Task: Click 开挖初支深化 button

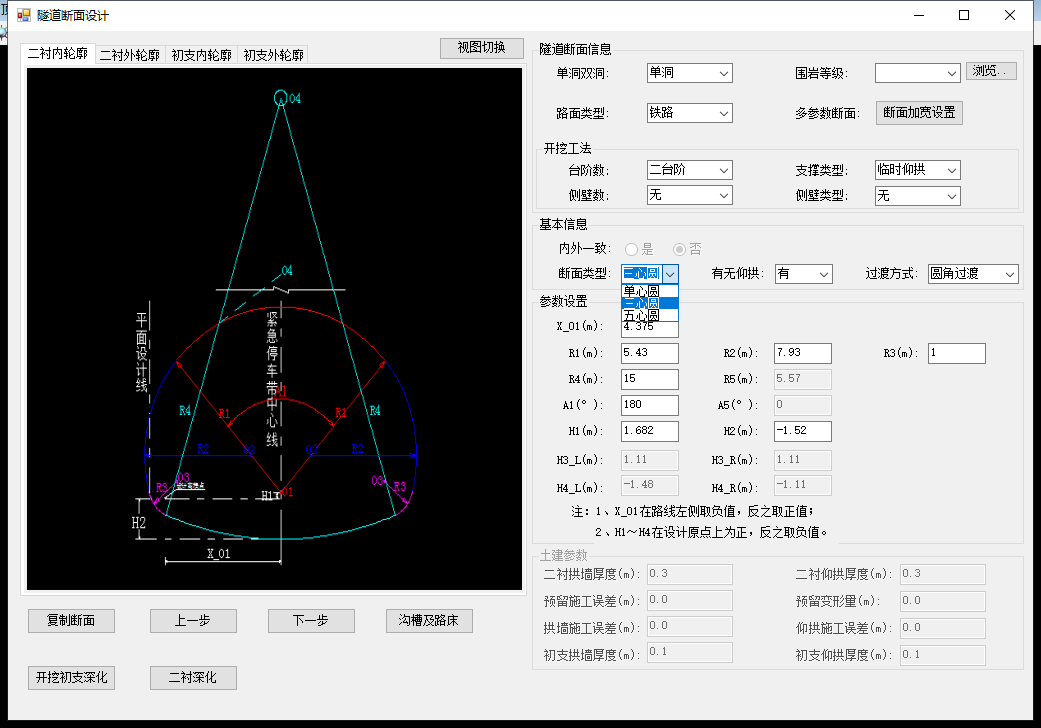Action: [x=71, y=678]
